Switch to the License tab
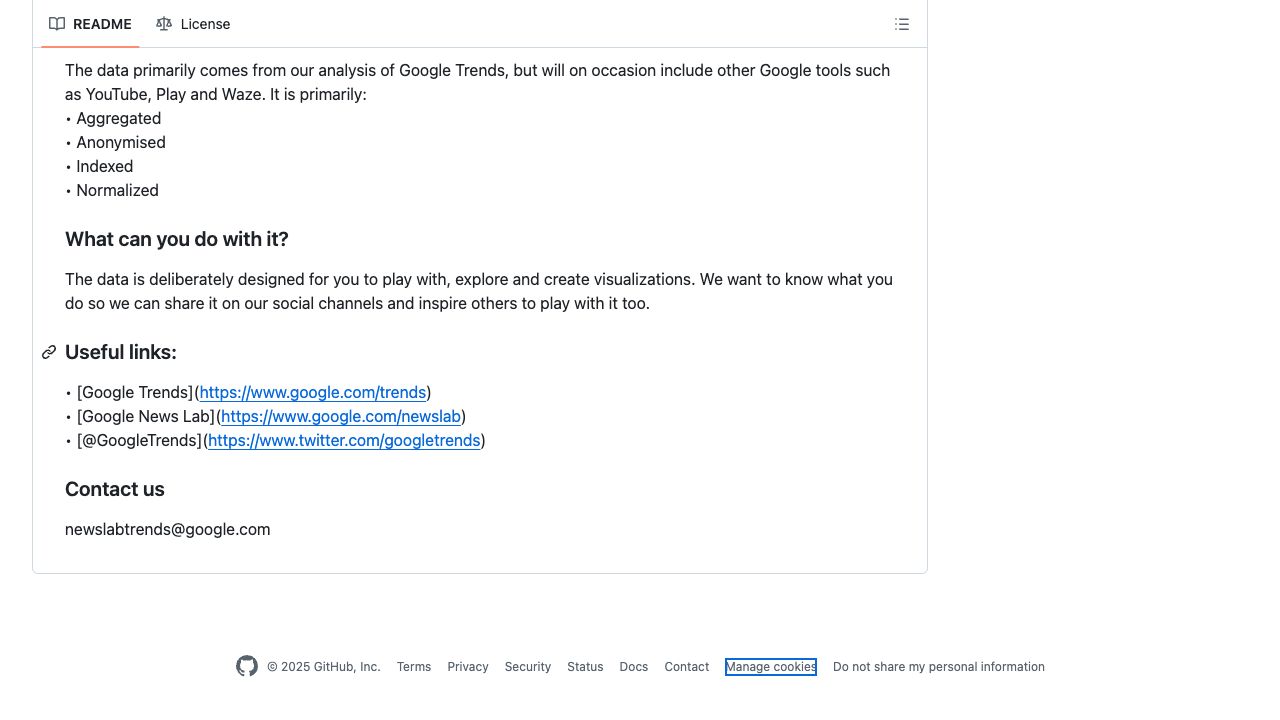Image resolution: width=1280 pixels, height=720 pixels. point(193,24)
